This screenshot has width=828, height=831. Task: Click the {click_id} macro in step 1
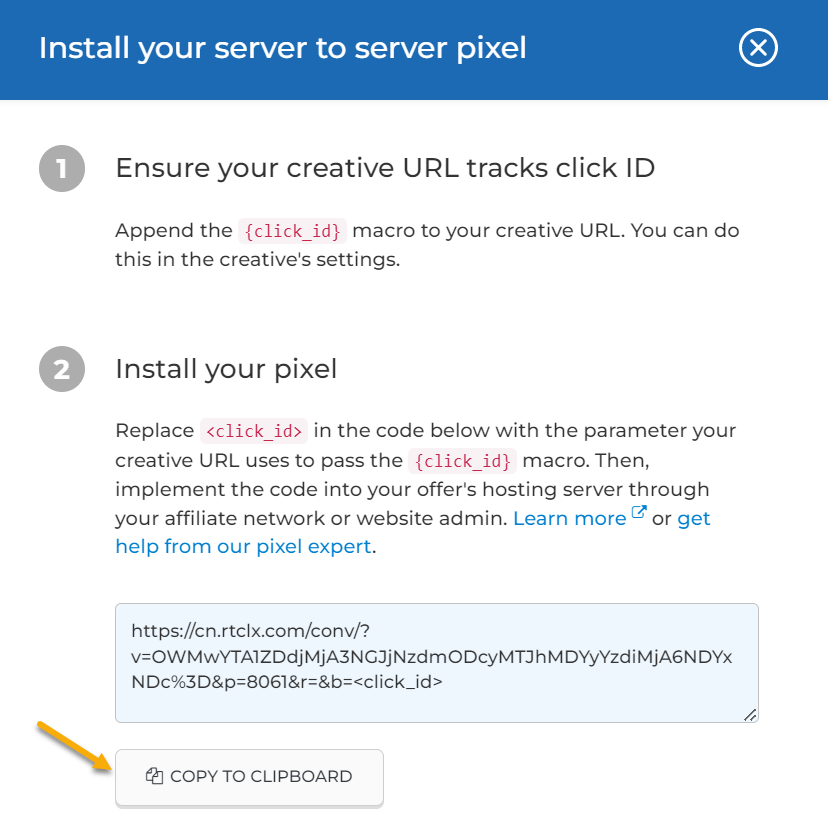293,231
